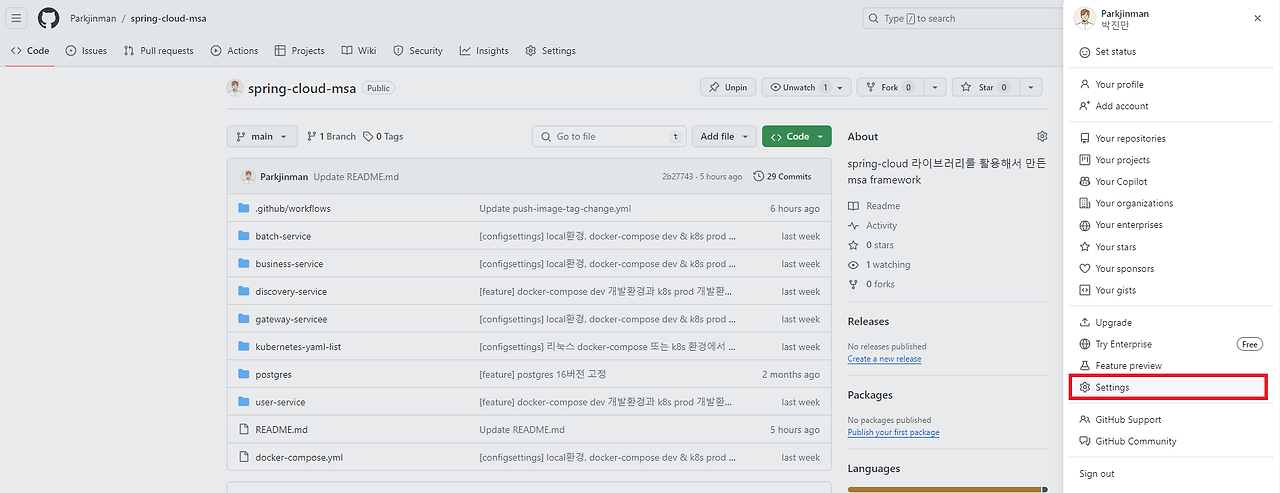Click the Upgrade arrow icon in the panel
The height and width of the screenshot is (493, 1280).
(1085, 323)
